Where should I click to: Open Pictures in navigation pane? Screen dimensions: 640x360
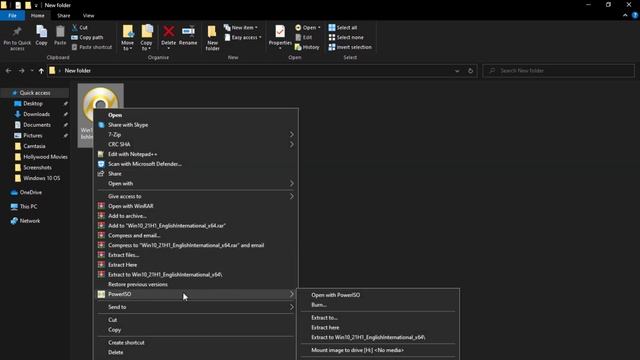click(x=33, y=136)
